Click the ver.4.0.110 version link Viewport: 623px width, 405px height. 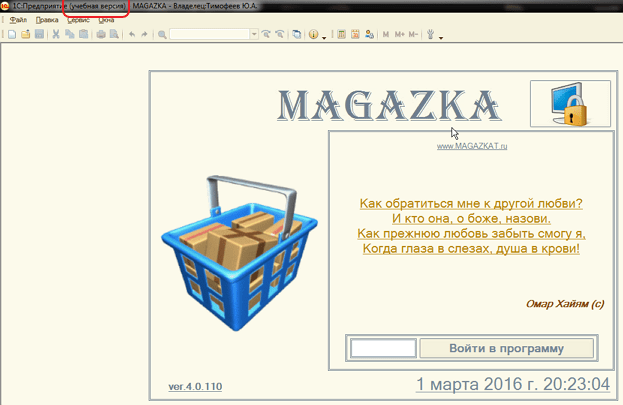(195, 386)
